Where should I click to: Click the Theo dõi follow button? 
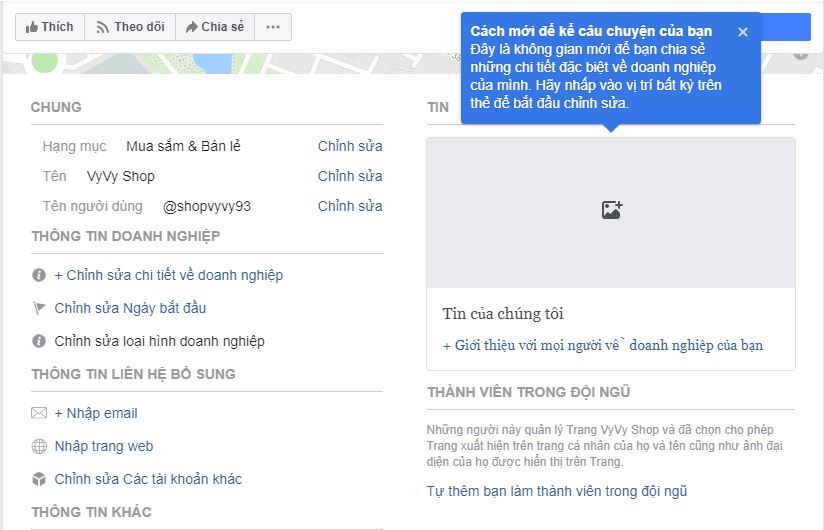pos(130,27)
